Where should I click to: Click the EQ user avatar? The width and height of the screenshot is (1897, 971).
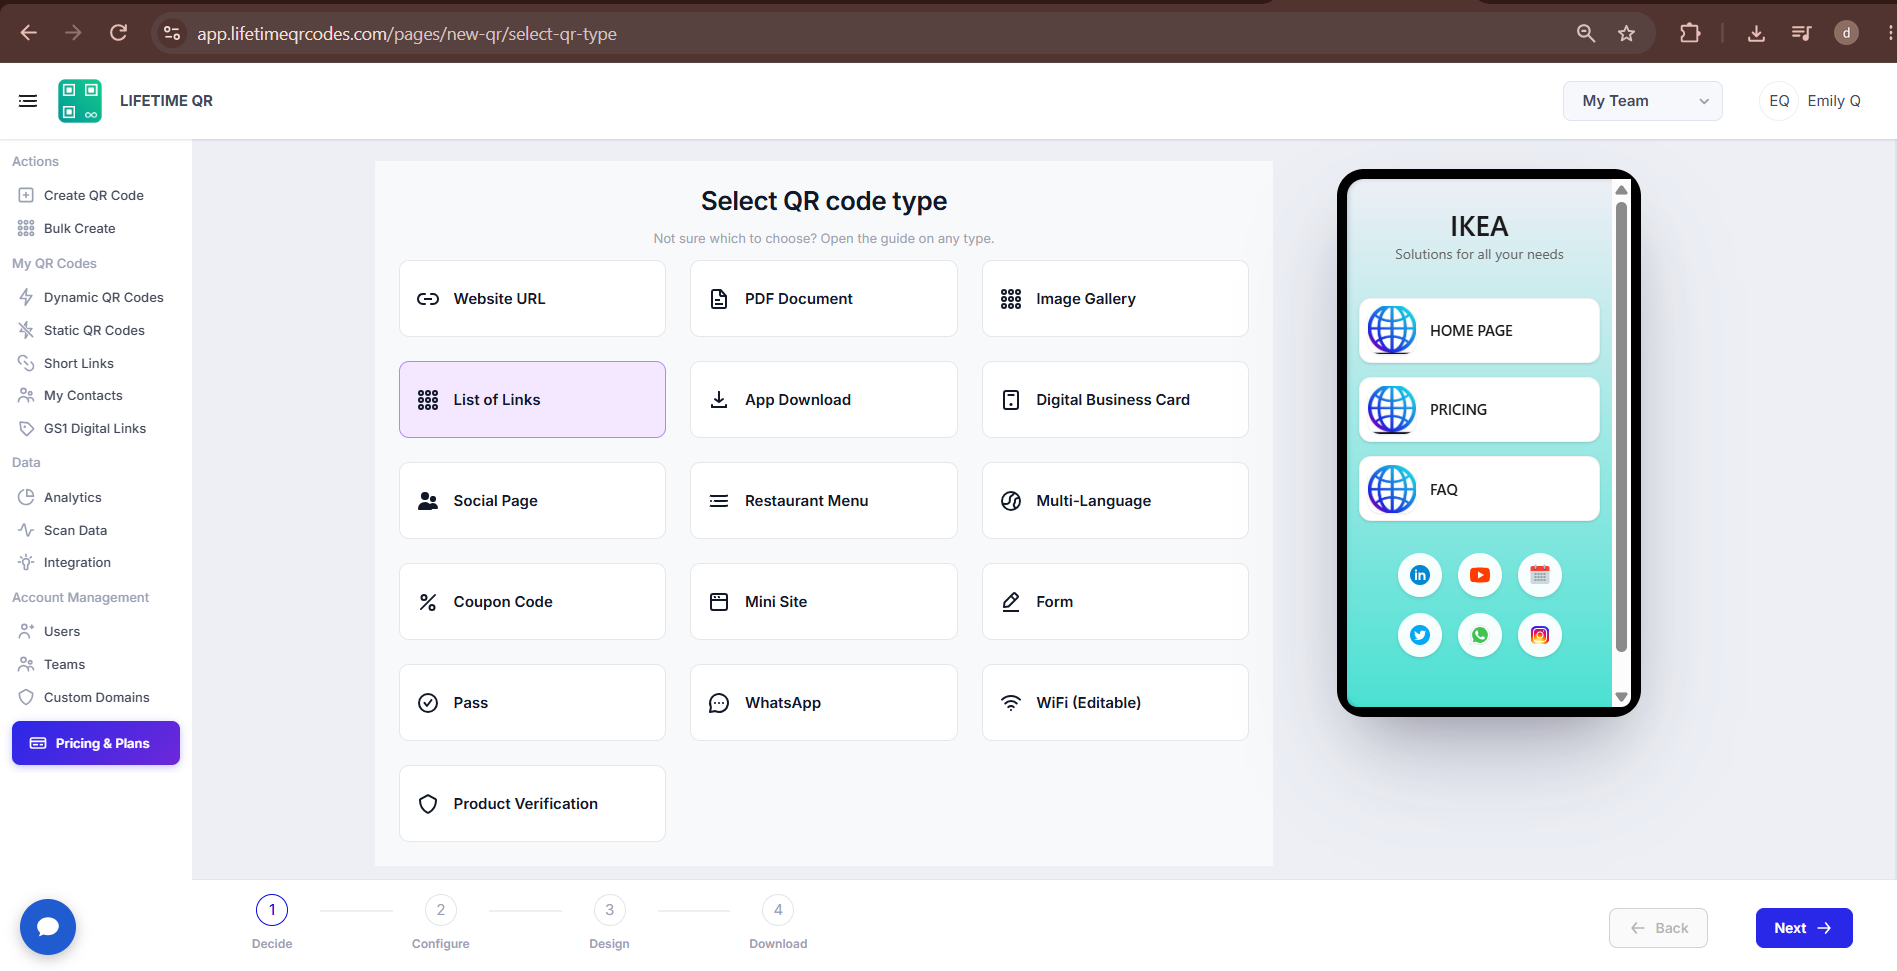[x=1779, y=101]
